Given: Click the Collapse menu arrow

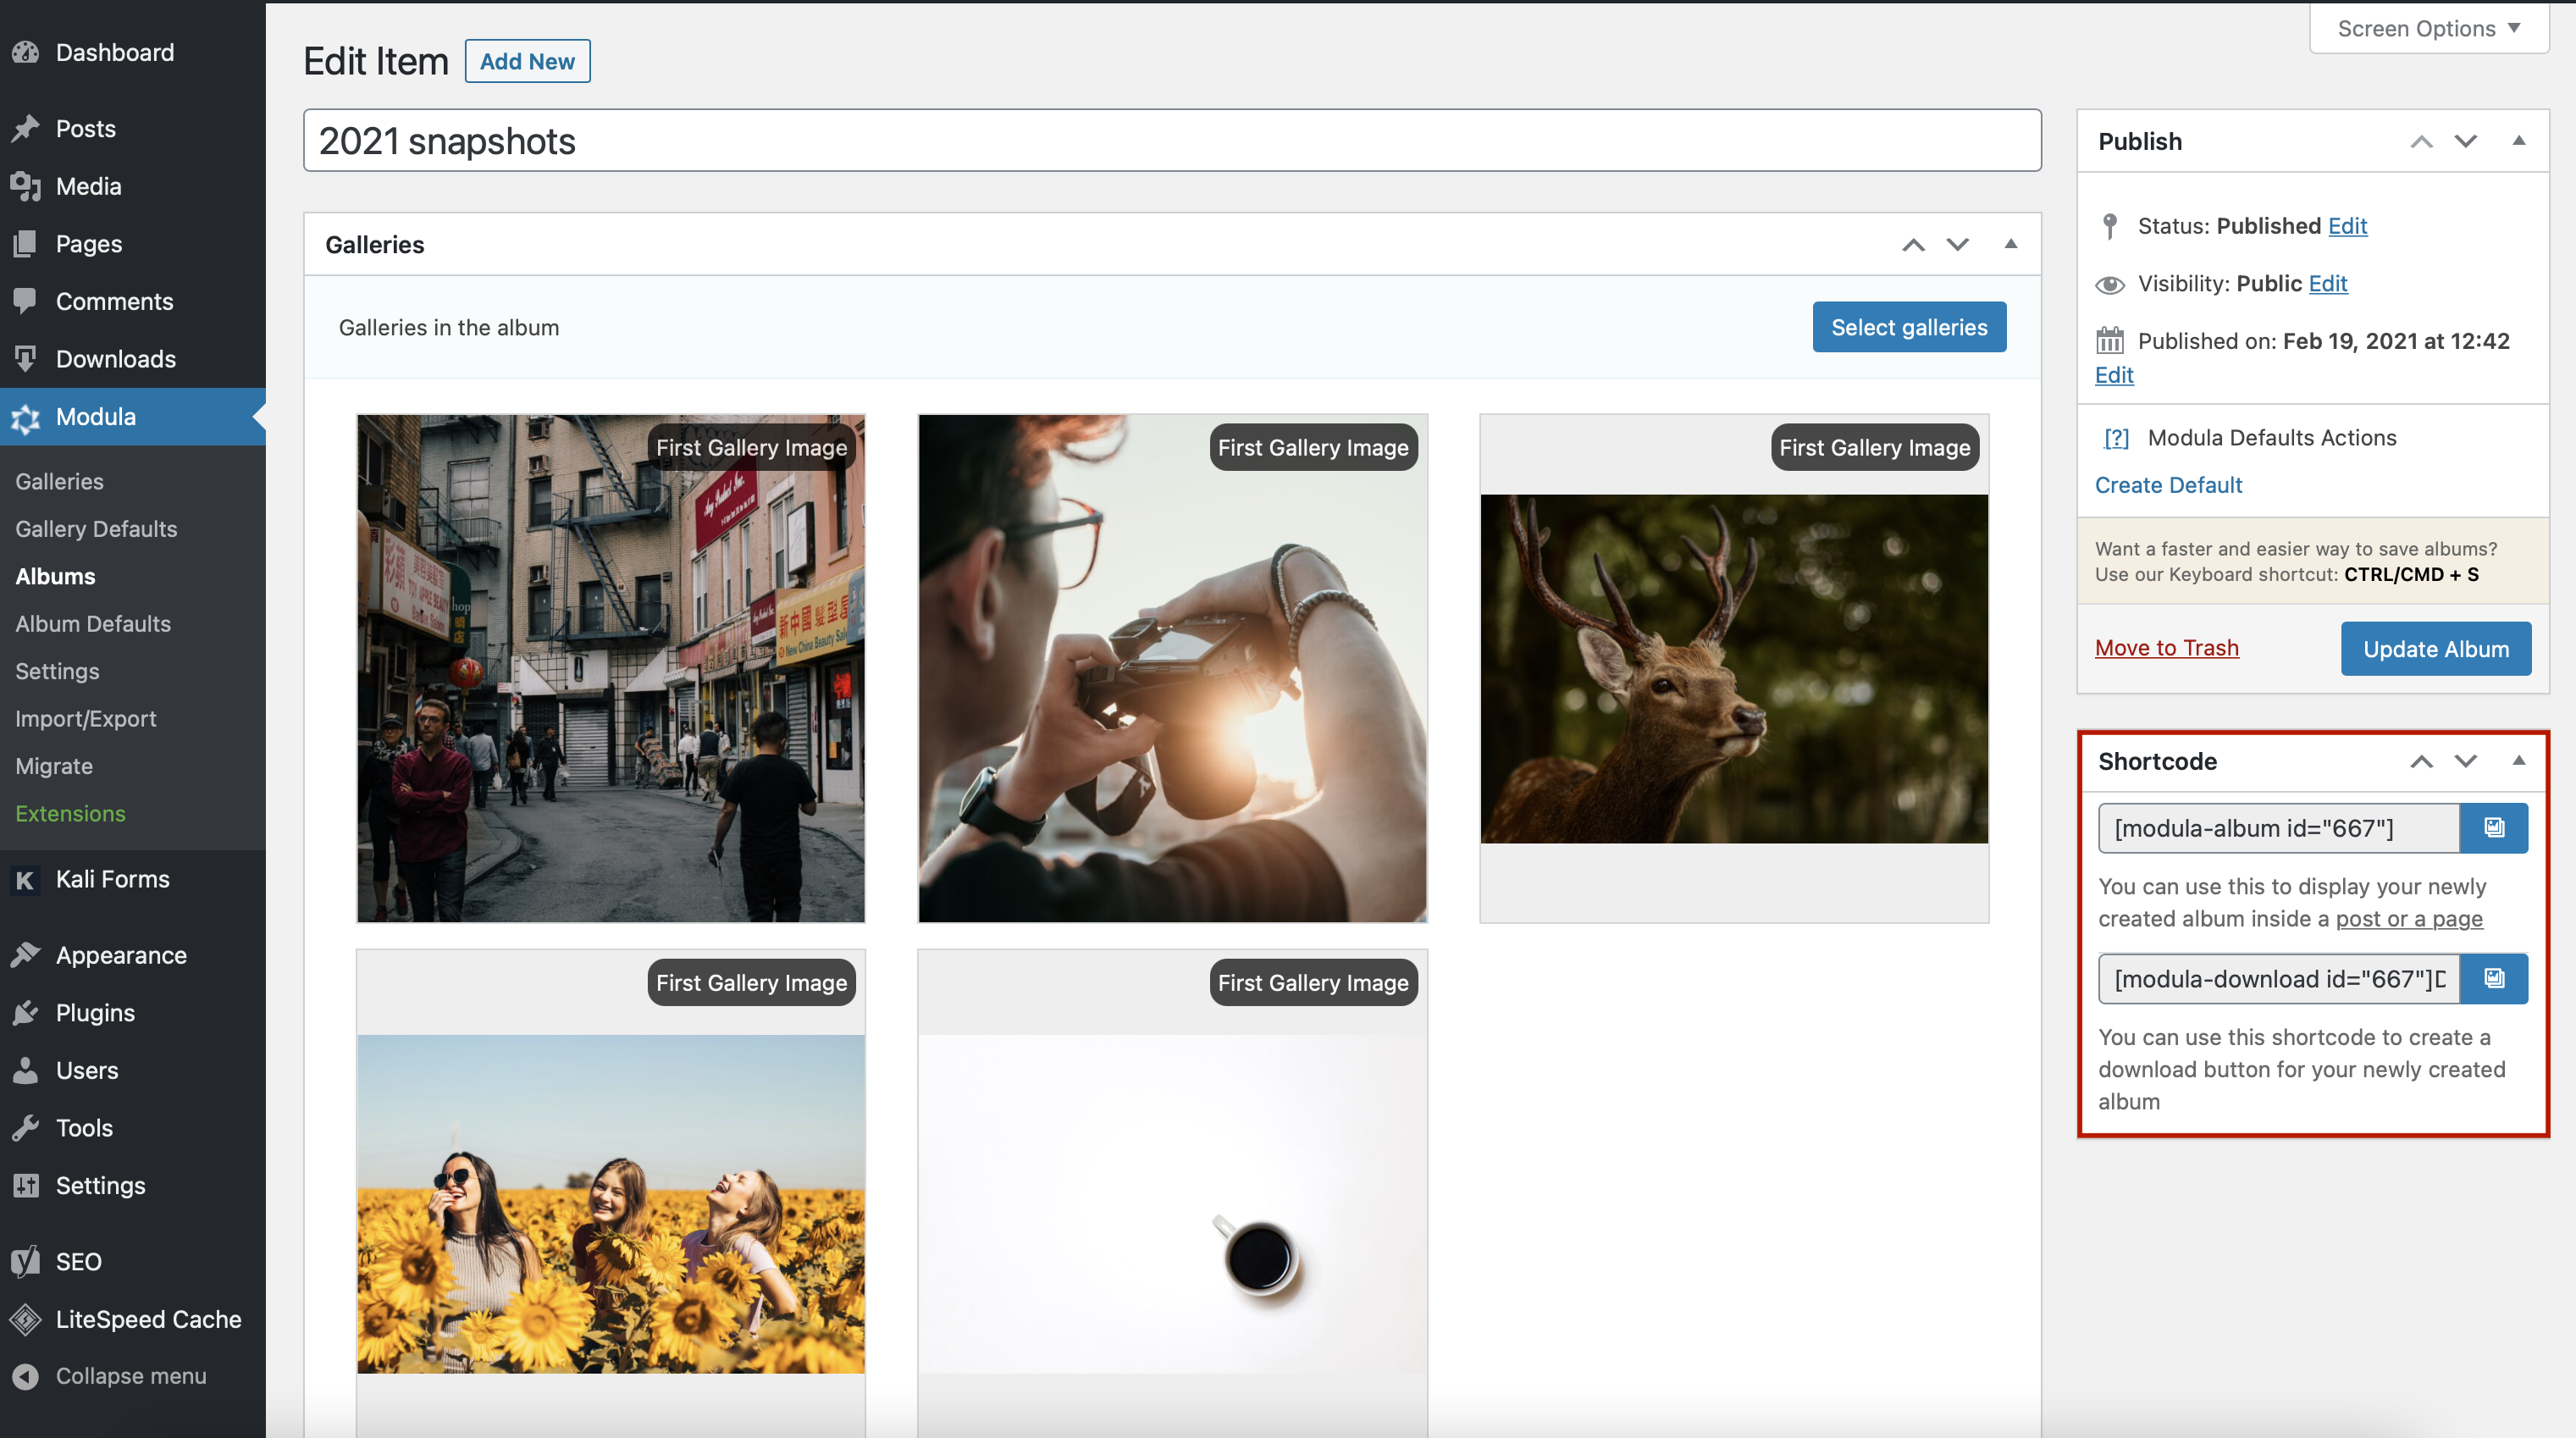Looking at the screenshot, I should 26,1376.
